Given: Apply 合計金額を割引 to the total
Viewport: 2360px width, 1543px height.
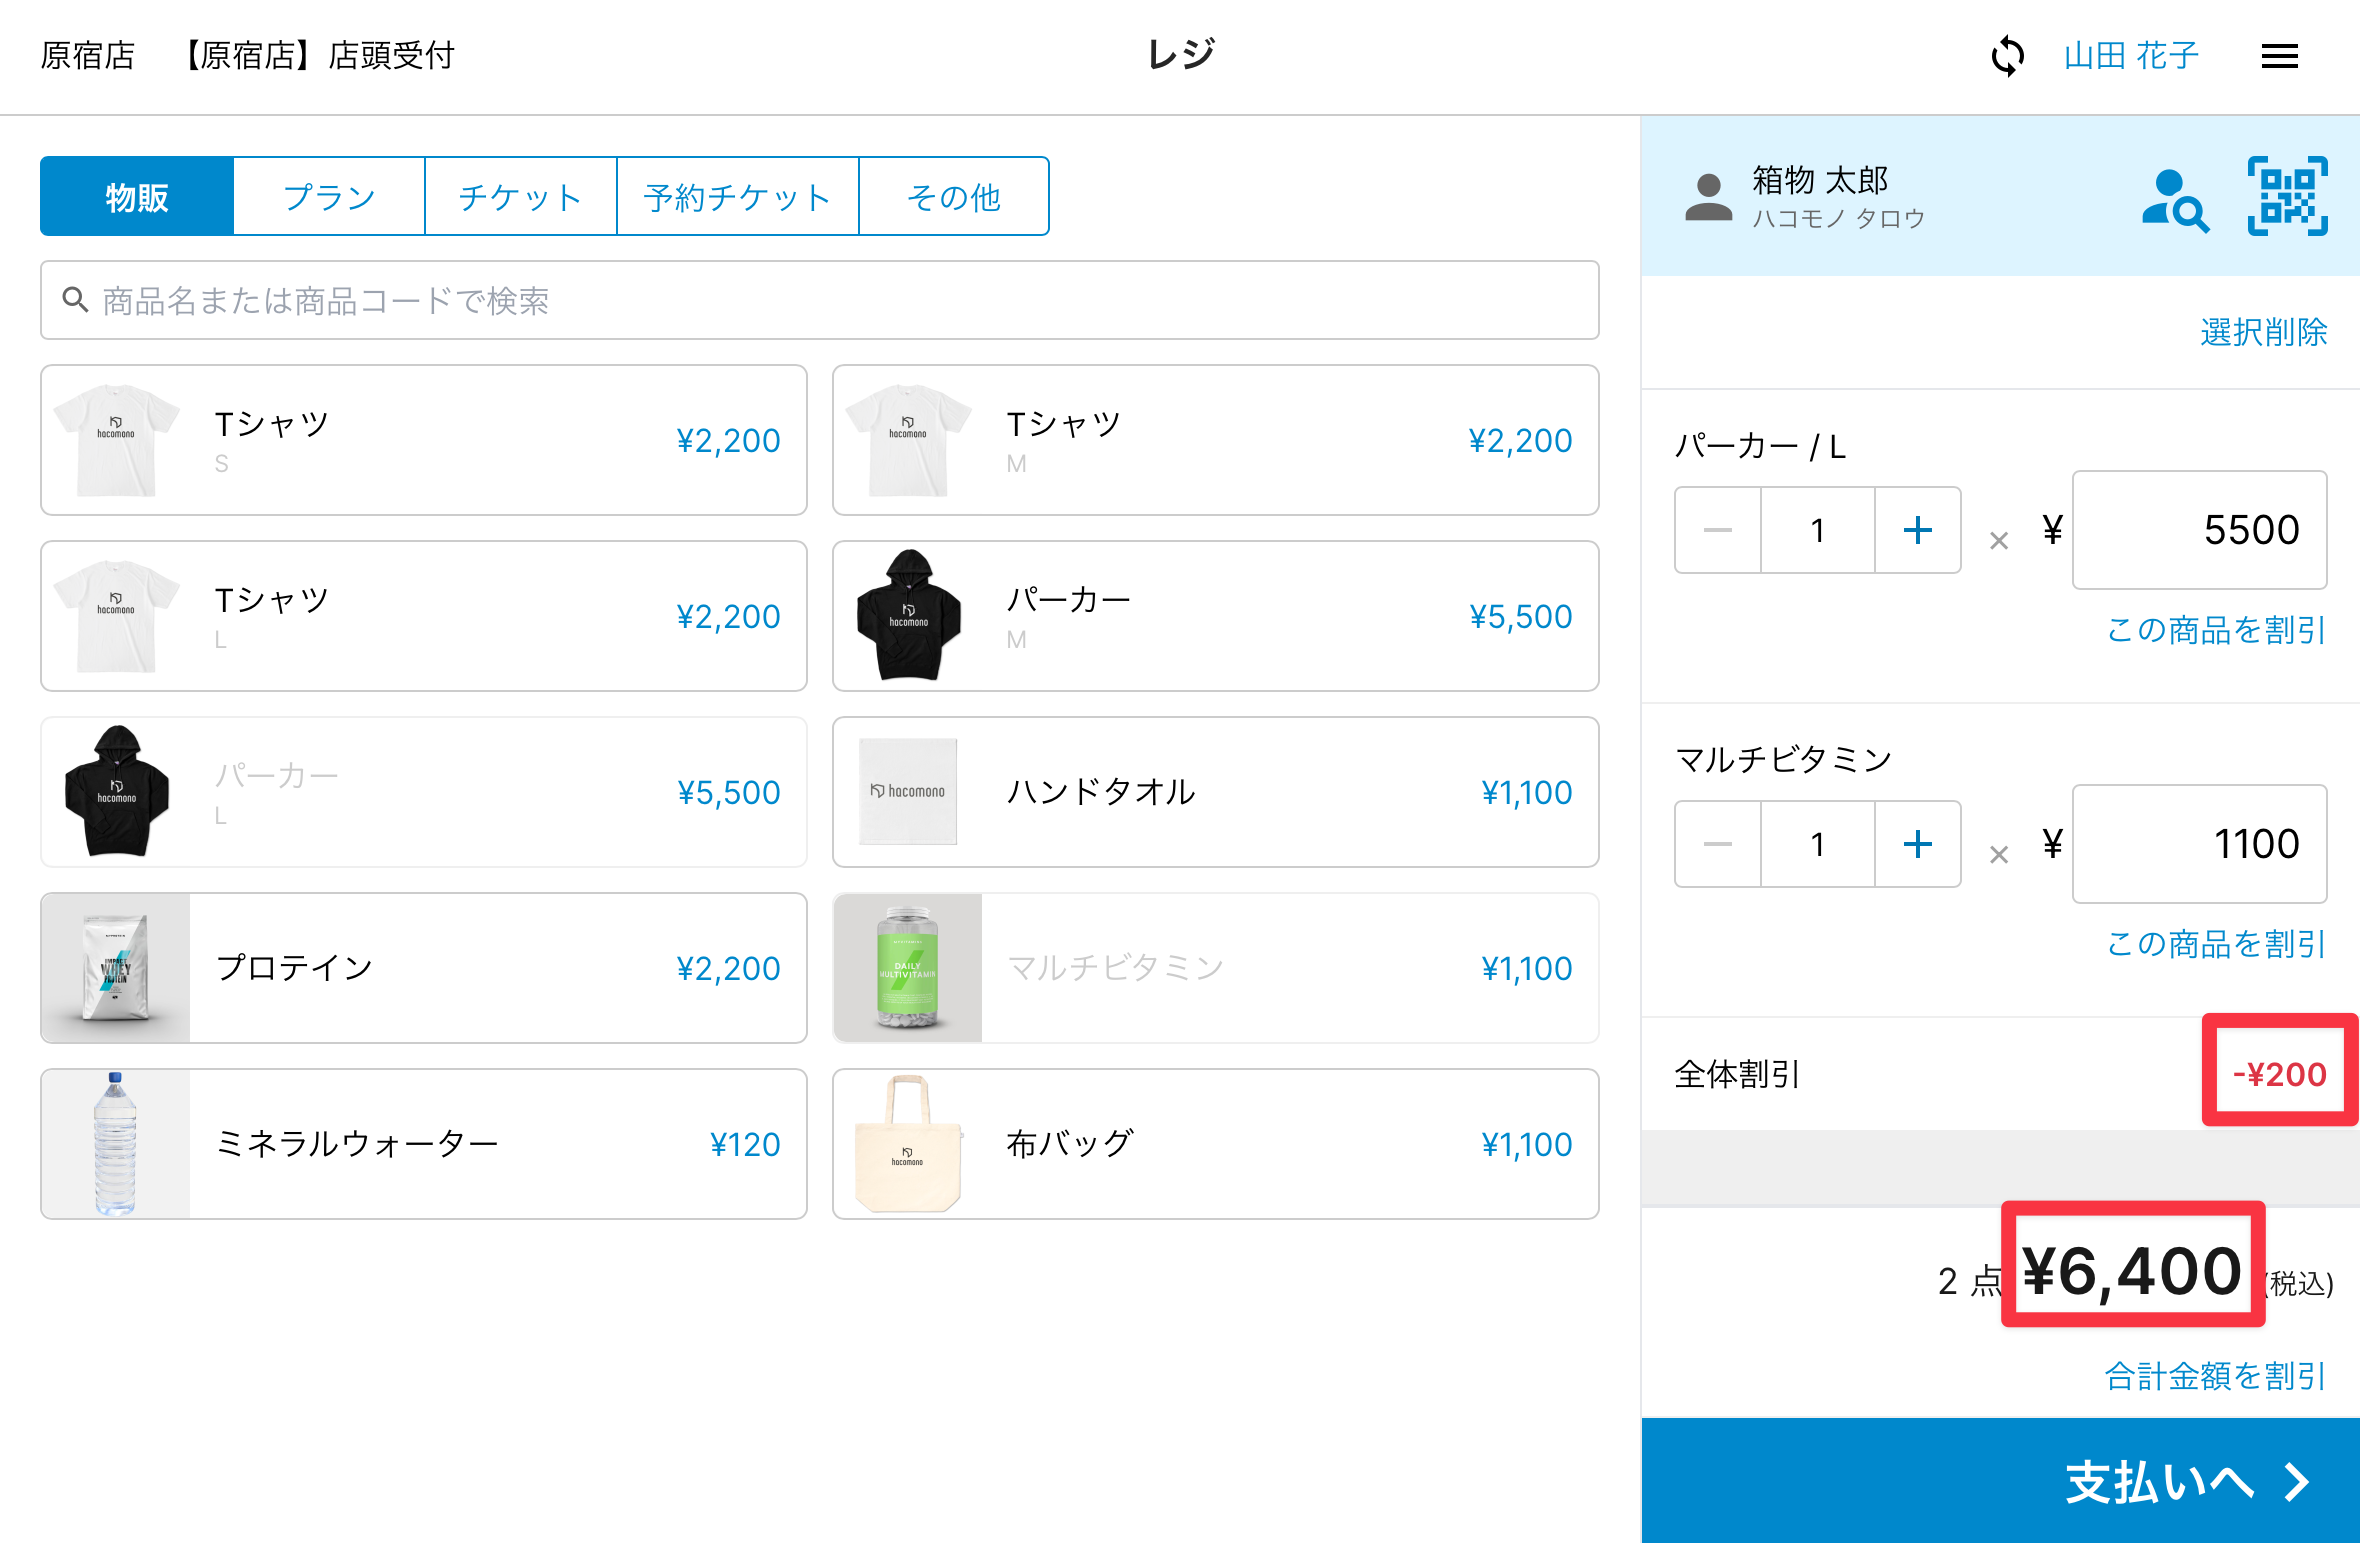Looking at the screenshot, I should tap(2215, 1376).
